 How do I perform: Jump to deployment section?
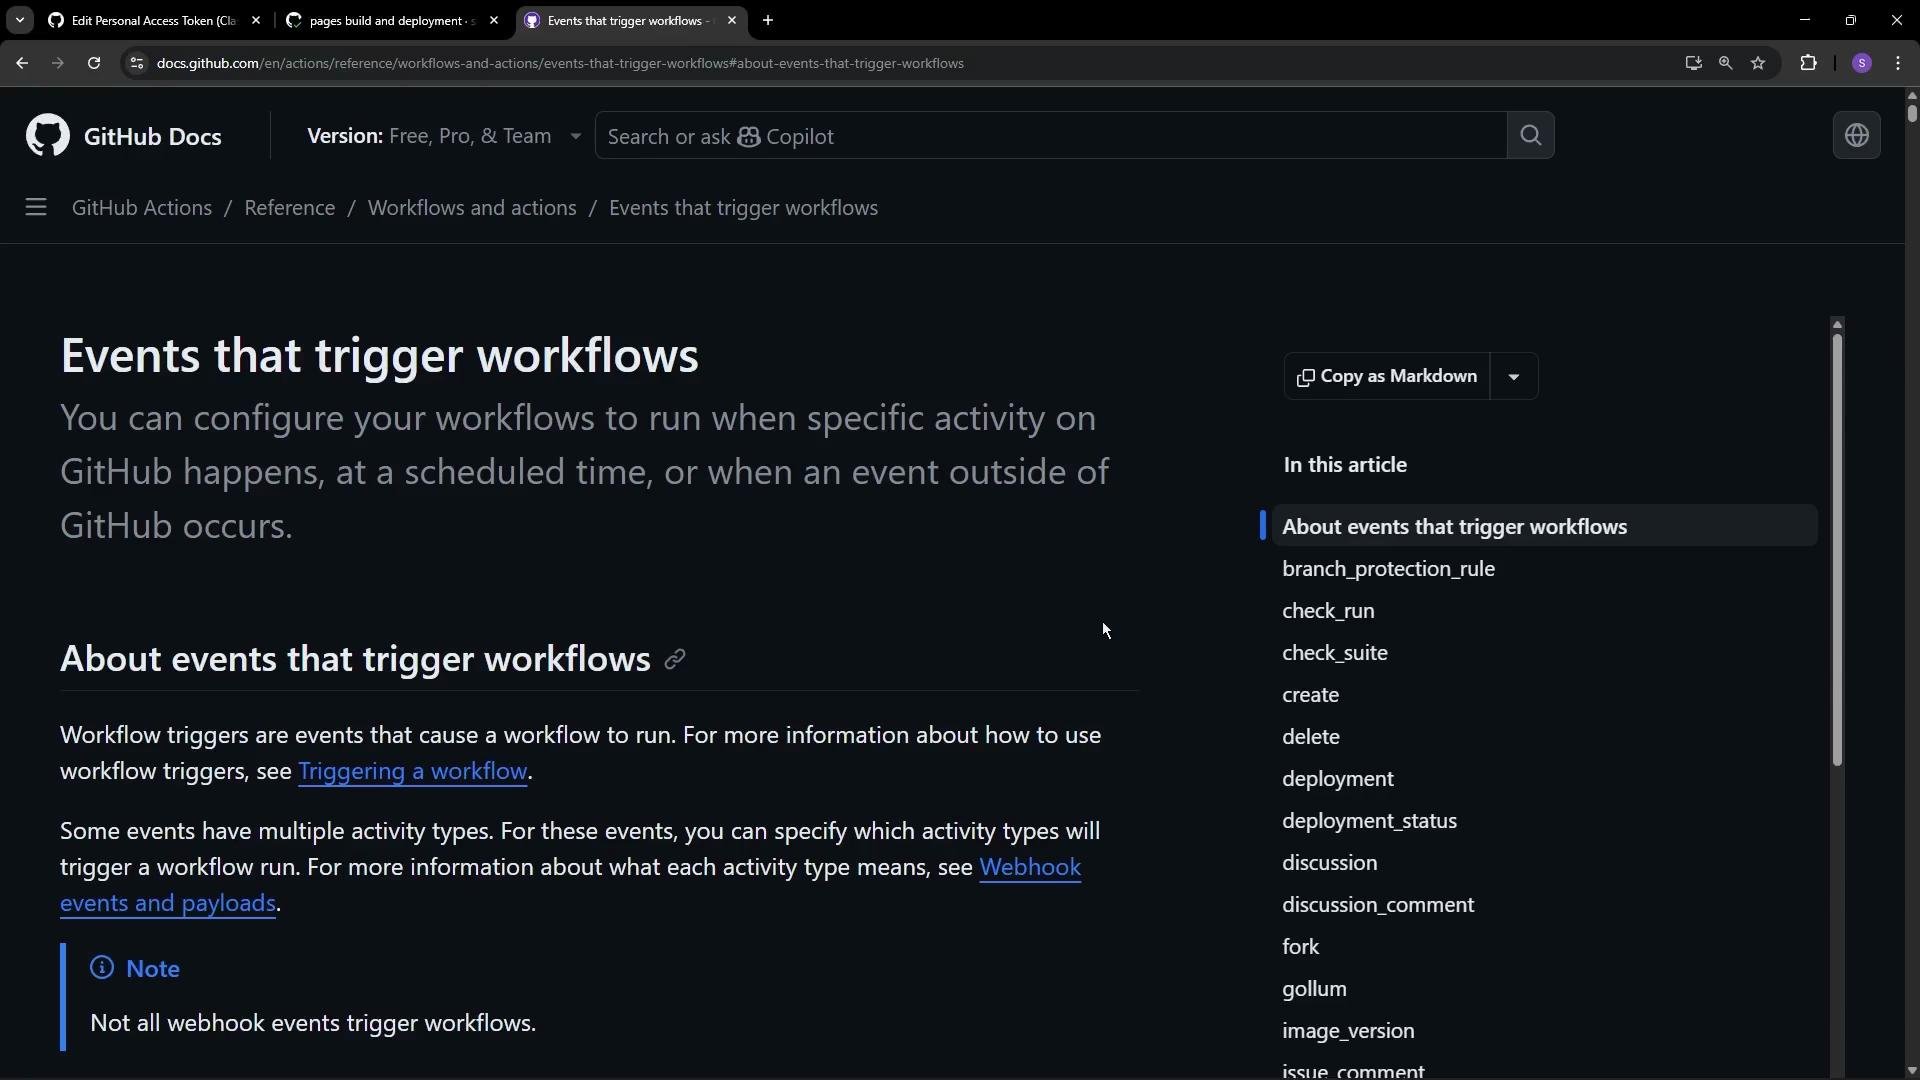click(1338, 779)
